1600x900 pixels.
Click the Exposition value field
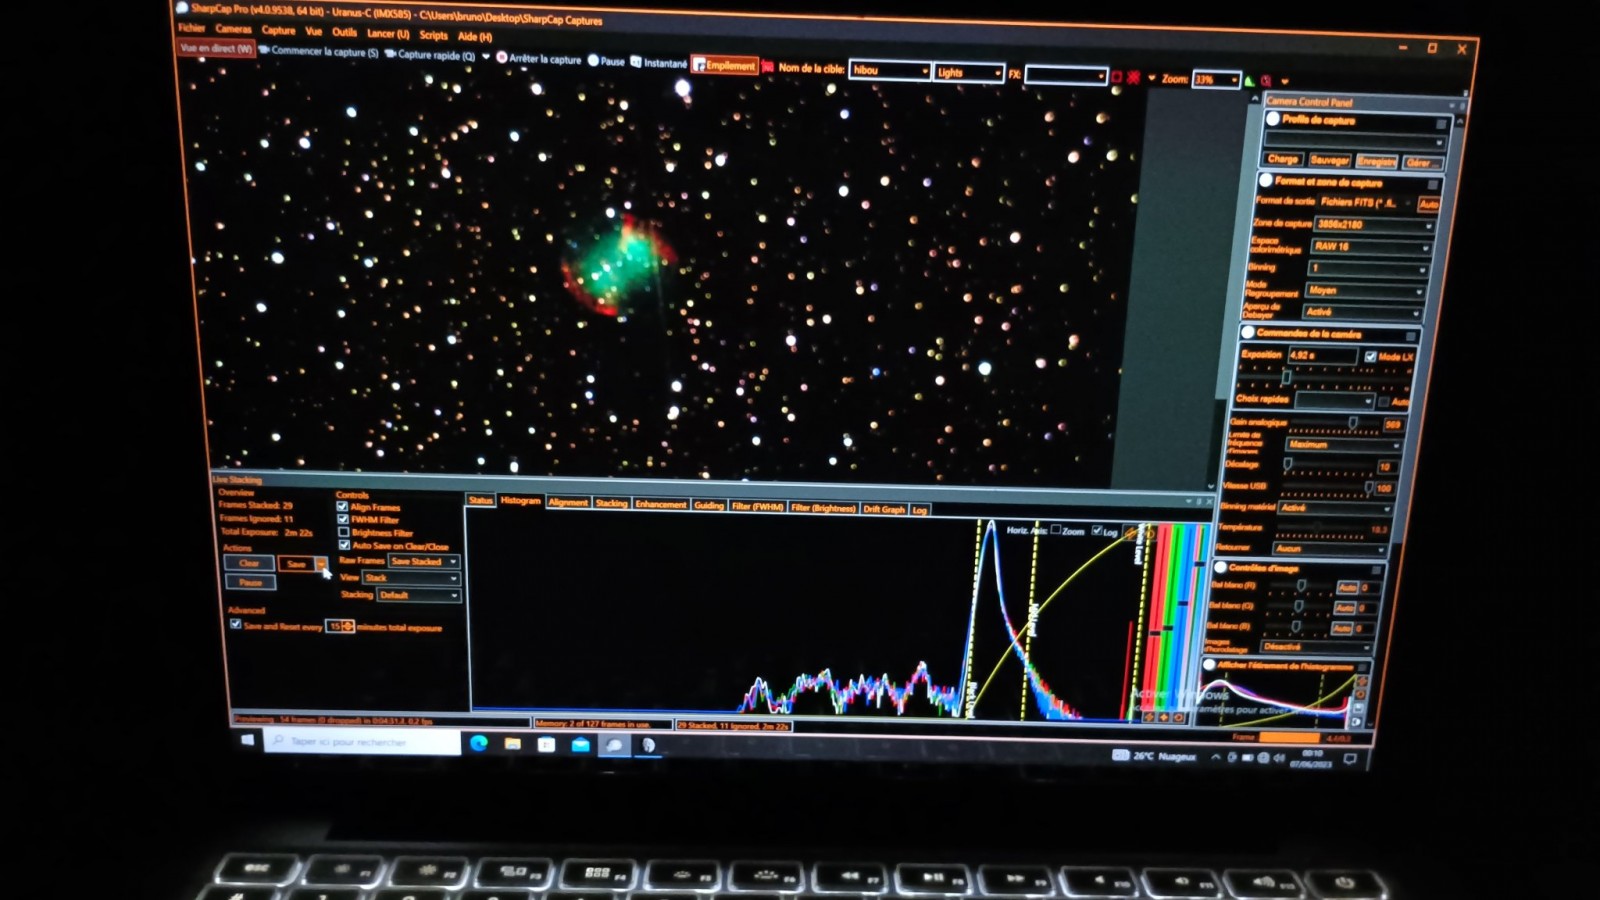point(1321,355)
